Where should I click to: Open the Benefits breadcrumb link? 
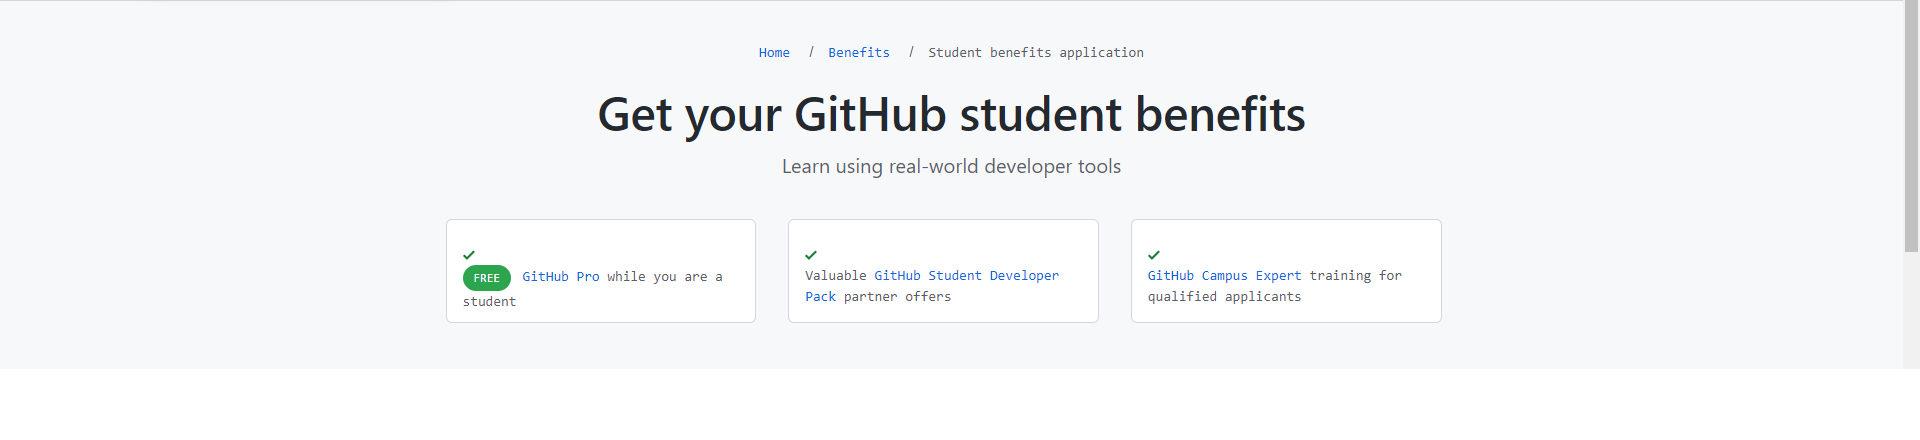859,53
